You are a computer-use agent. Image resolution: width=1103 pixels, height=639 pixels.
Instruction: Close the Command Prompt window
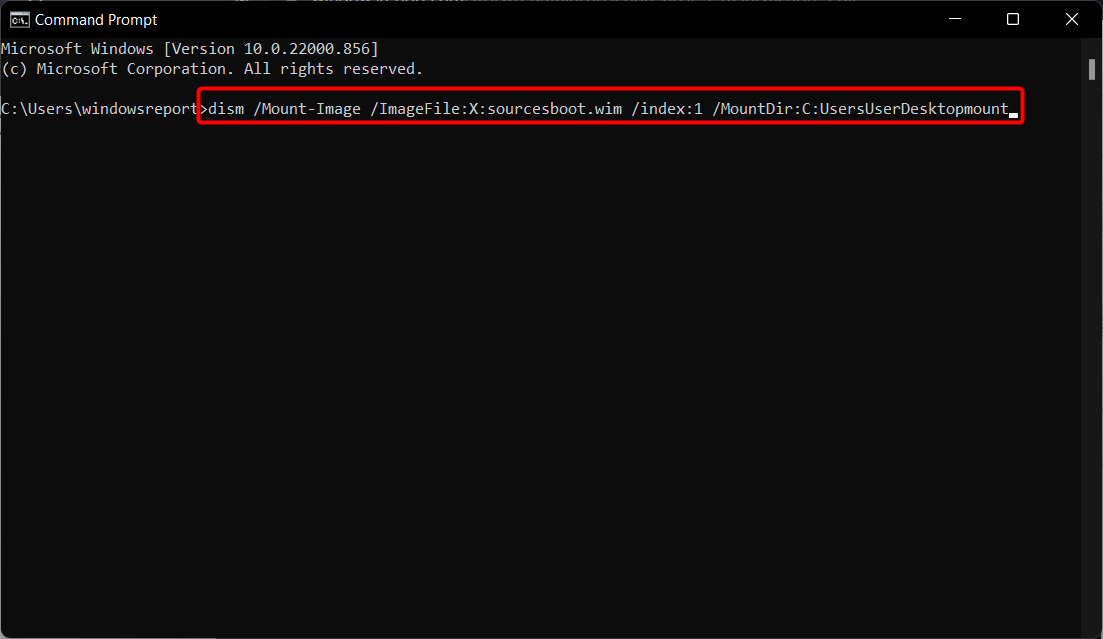pyautogui.click(x=1071, y=19)
